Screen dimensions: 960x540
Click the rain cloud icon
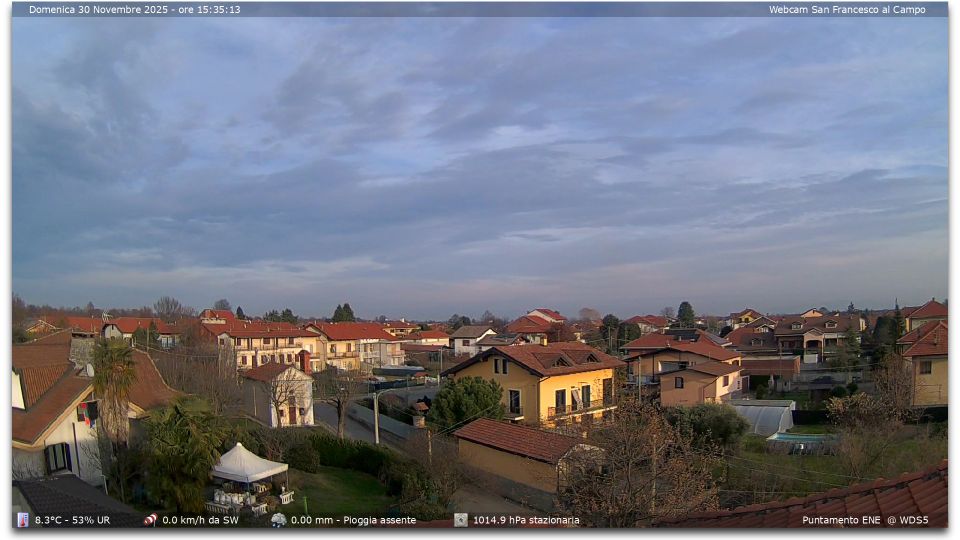tap(279, 520)
